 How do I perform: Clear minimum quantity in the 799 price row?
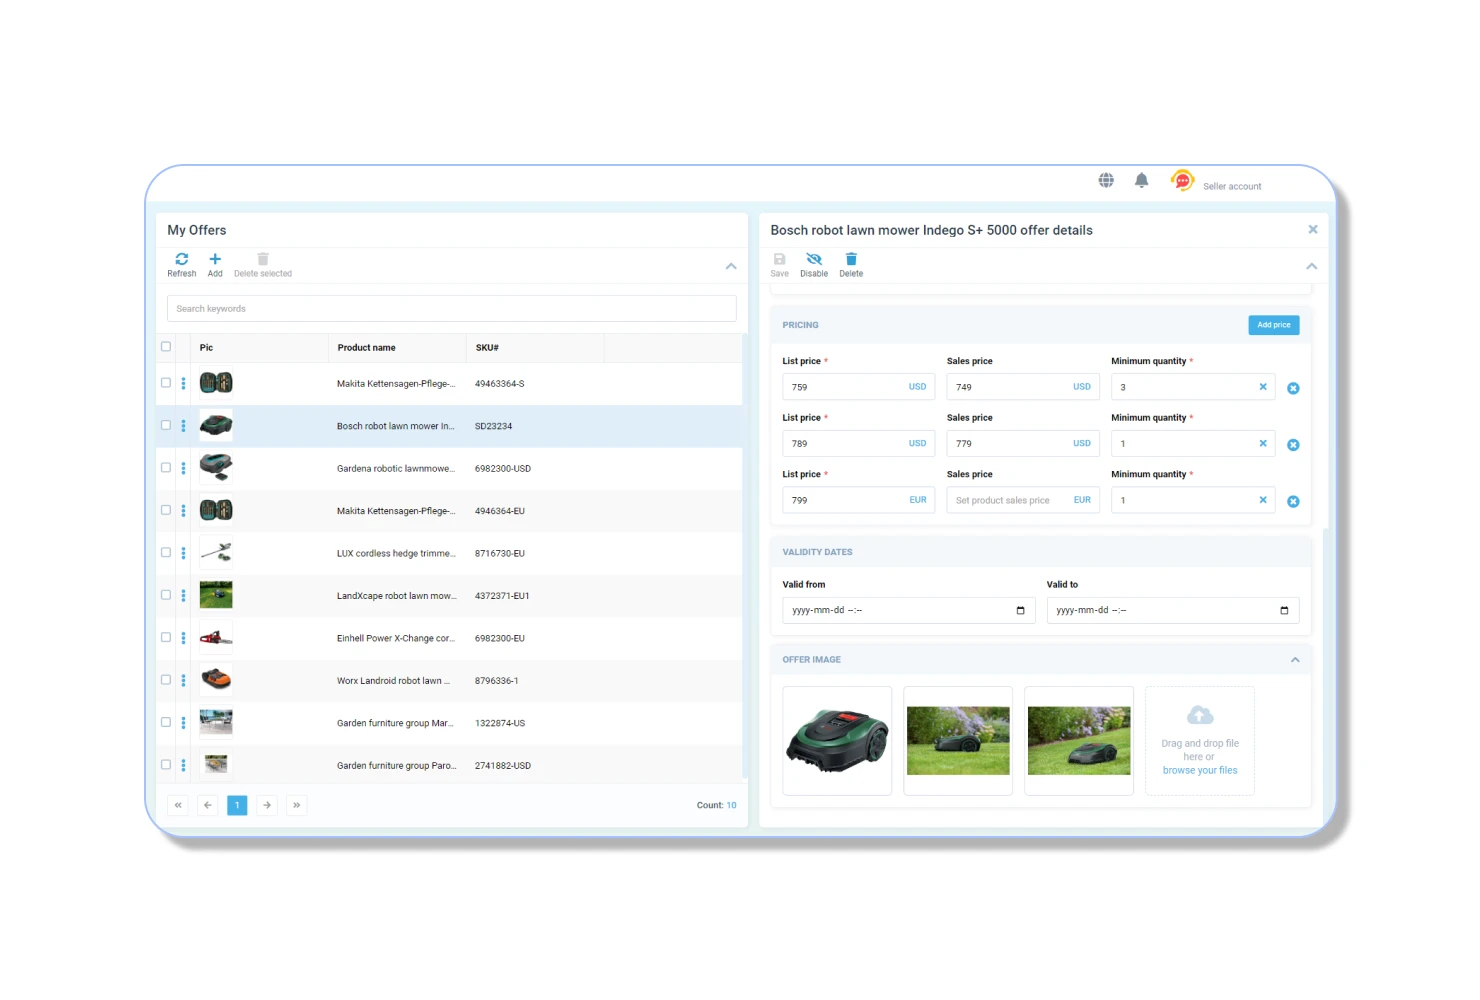click(x=1263, y=500)
